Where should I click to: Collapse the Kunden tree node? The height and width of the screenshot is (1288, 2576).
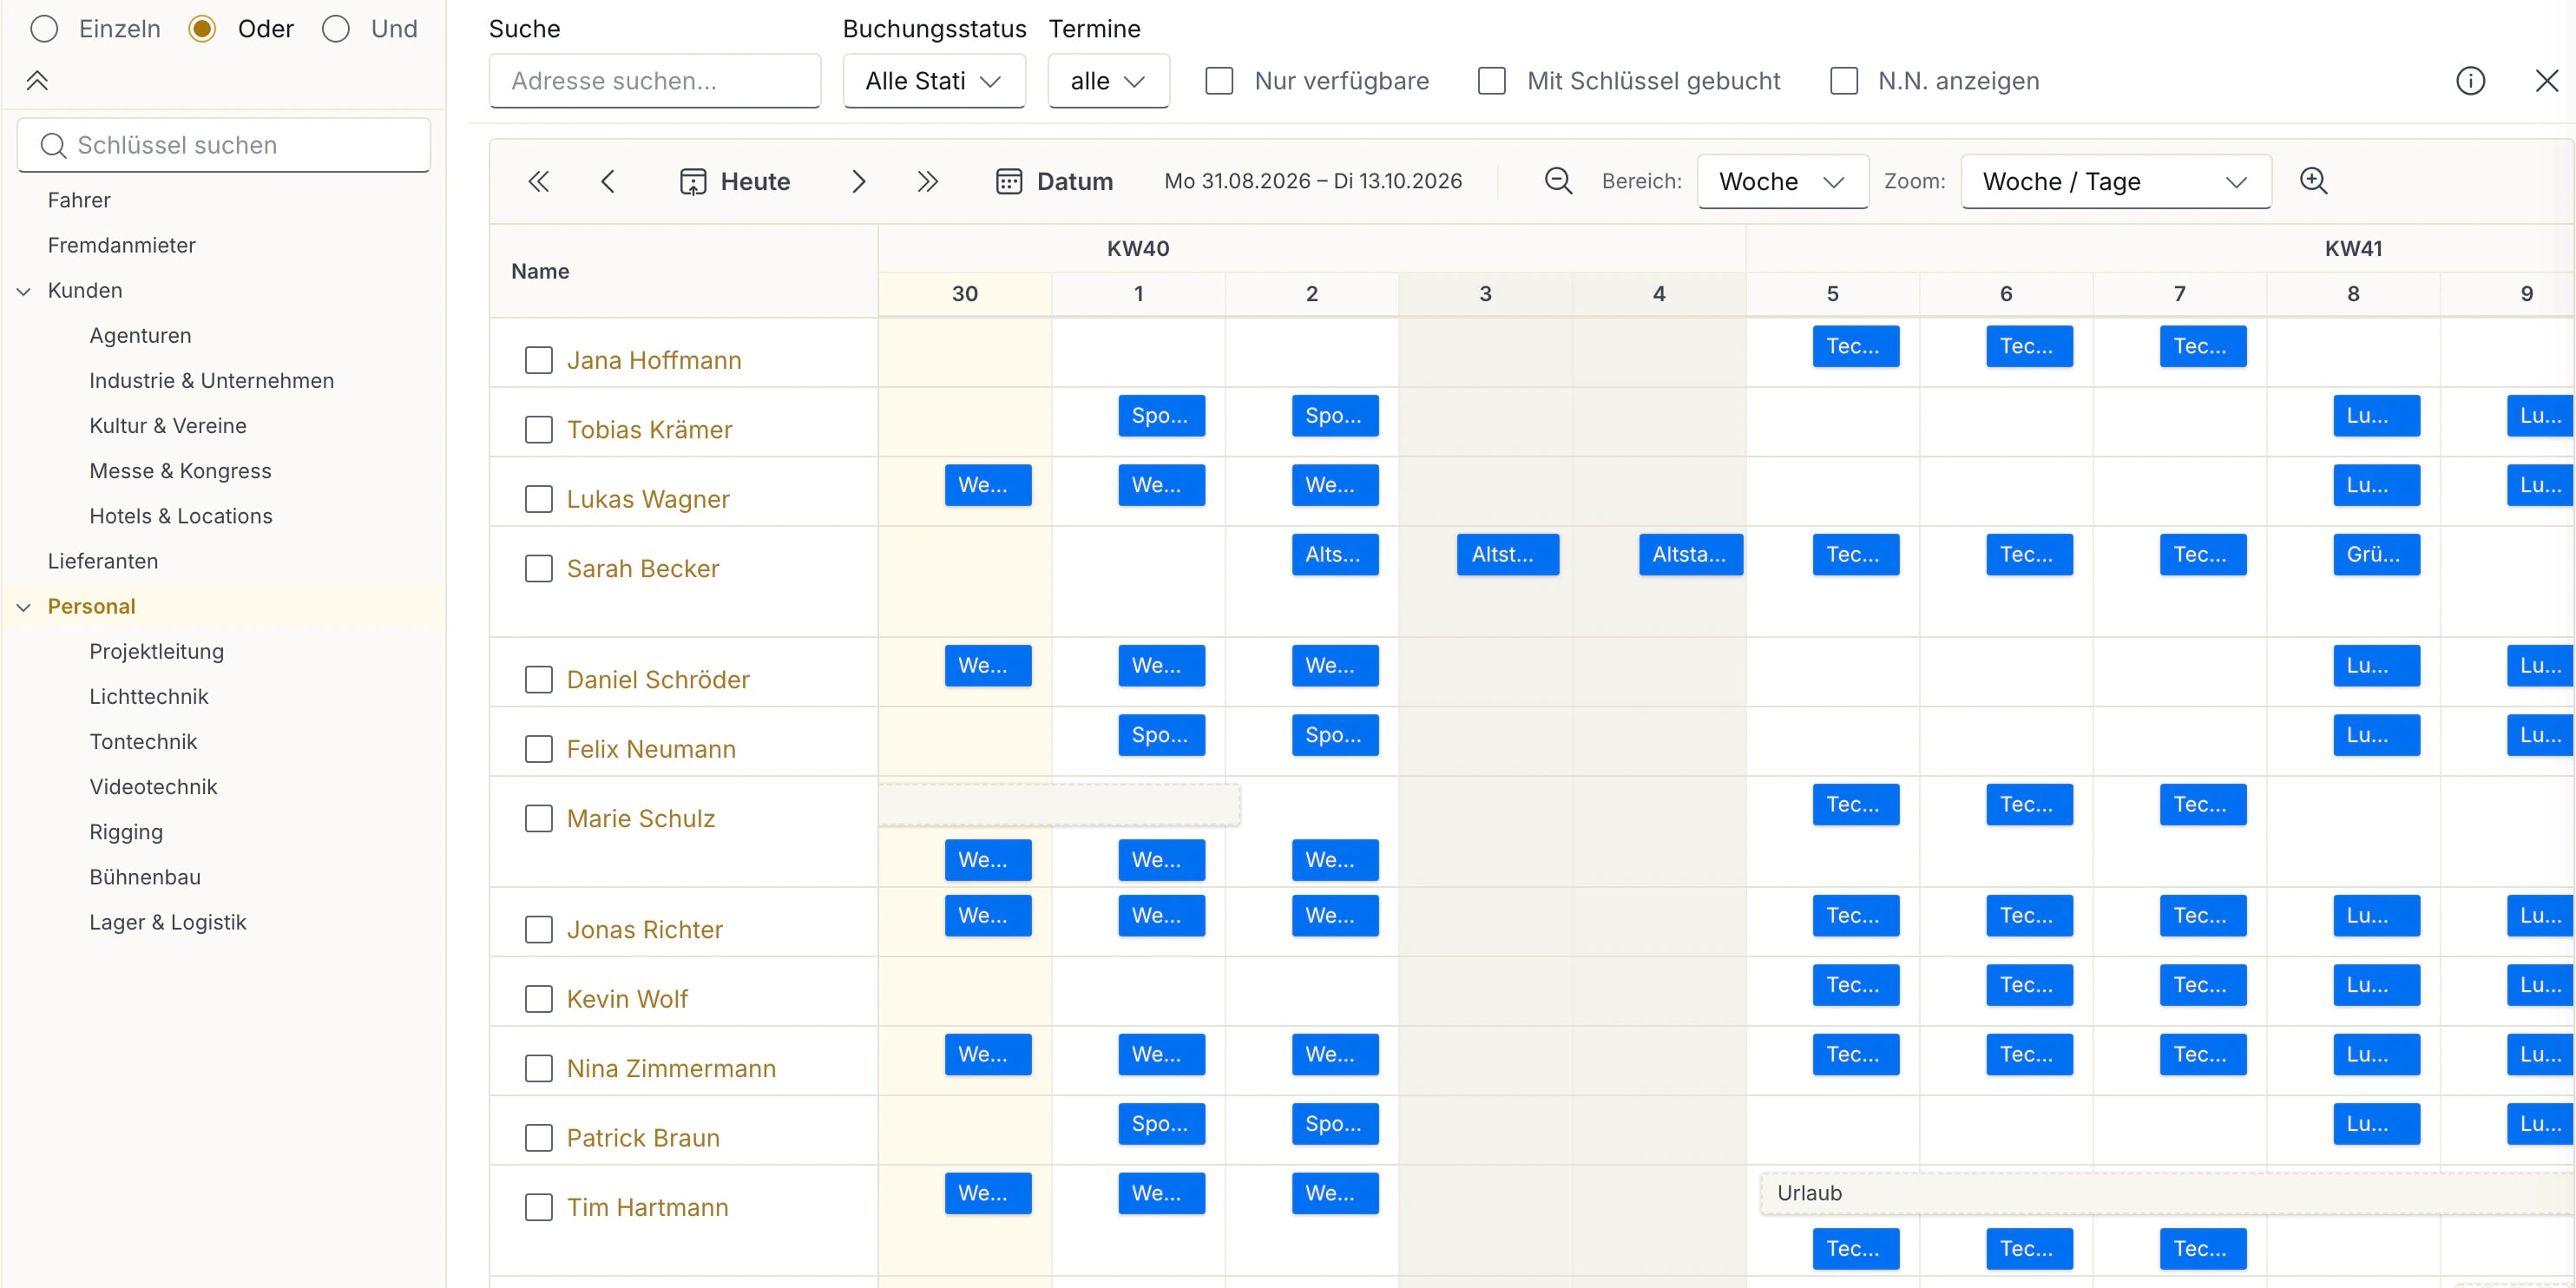click(x=24, y=291)
